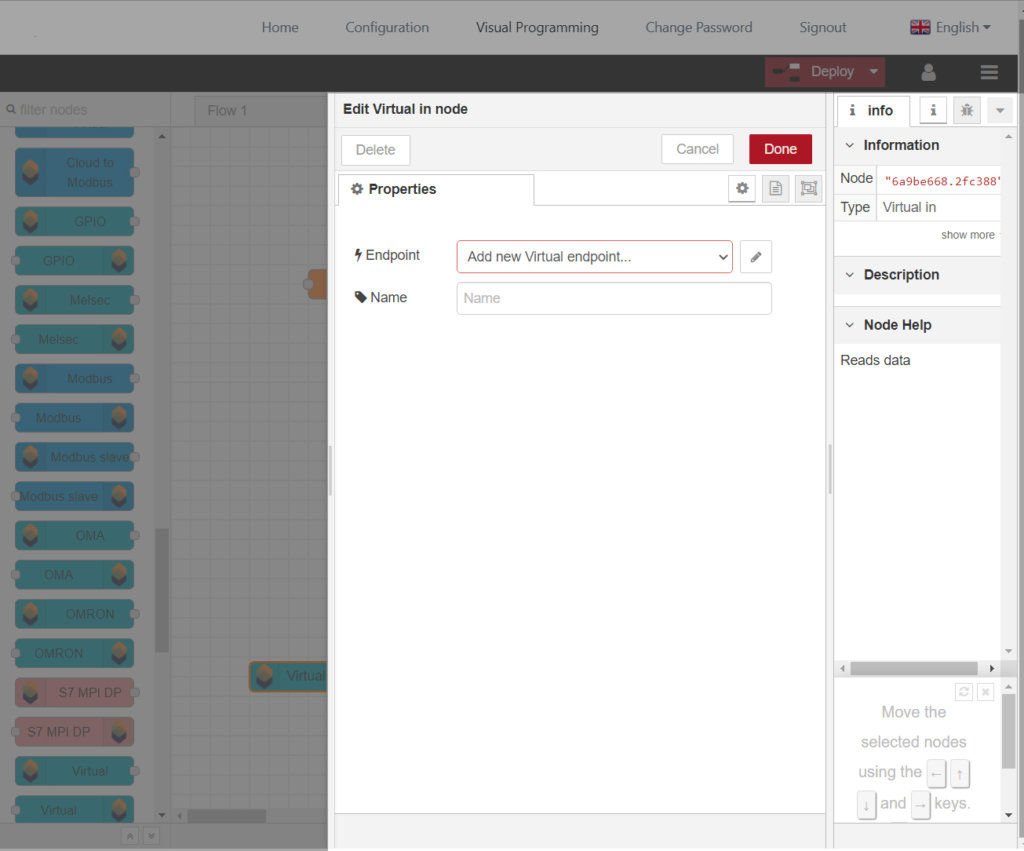Select the S7 MPI DP output palette node
Screen dimensions: 1024x851
point(74,731)
